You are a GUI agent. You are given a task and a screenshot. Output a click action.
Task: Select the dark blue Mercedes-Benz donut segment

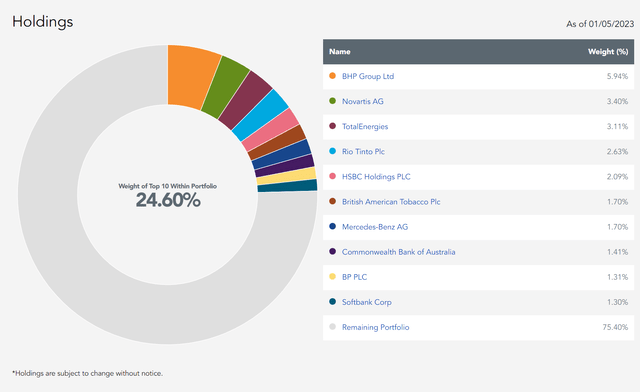[x=281, y=154]
